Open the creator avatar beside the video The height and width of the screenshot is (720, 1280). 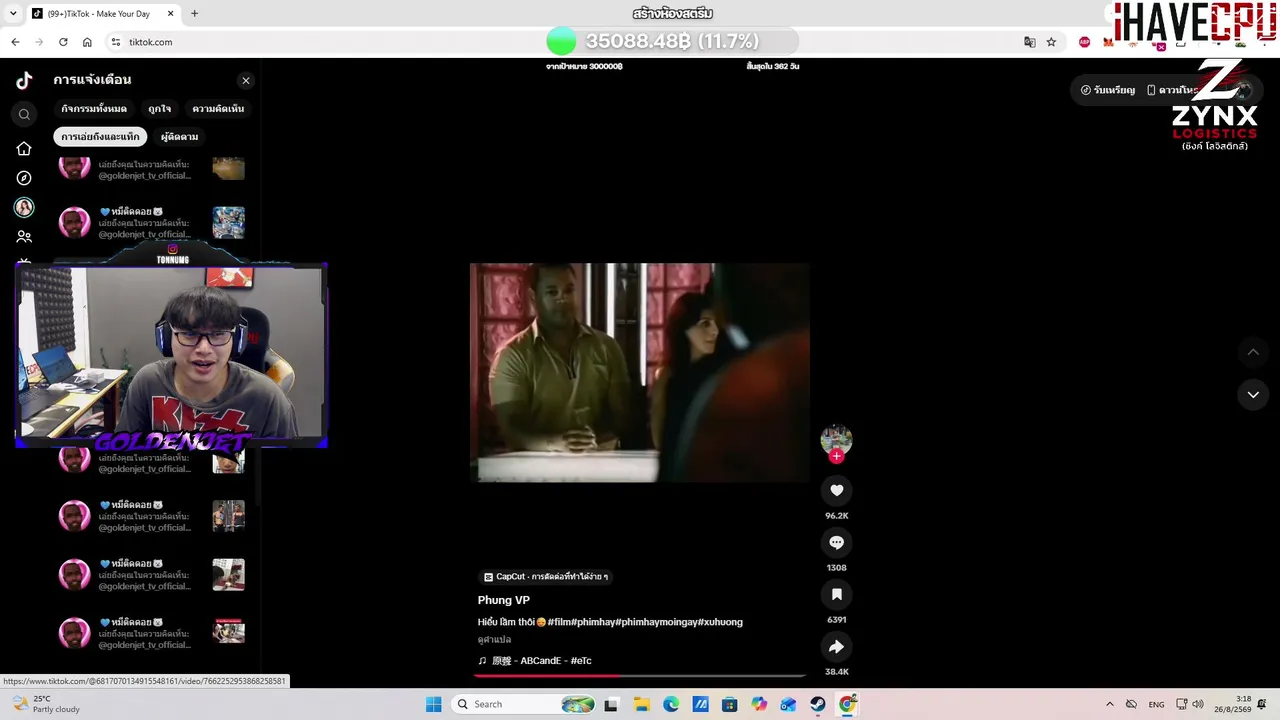[x=836, y=439]
